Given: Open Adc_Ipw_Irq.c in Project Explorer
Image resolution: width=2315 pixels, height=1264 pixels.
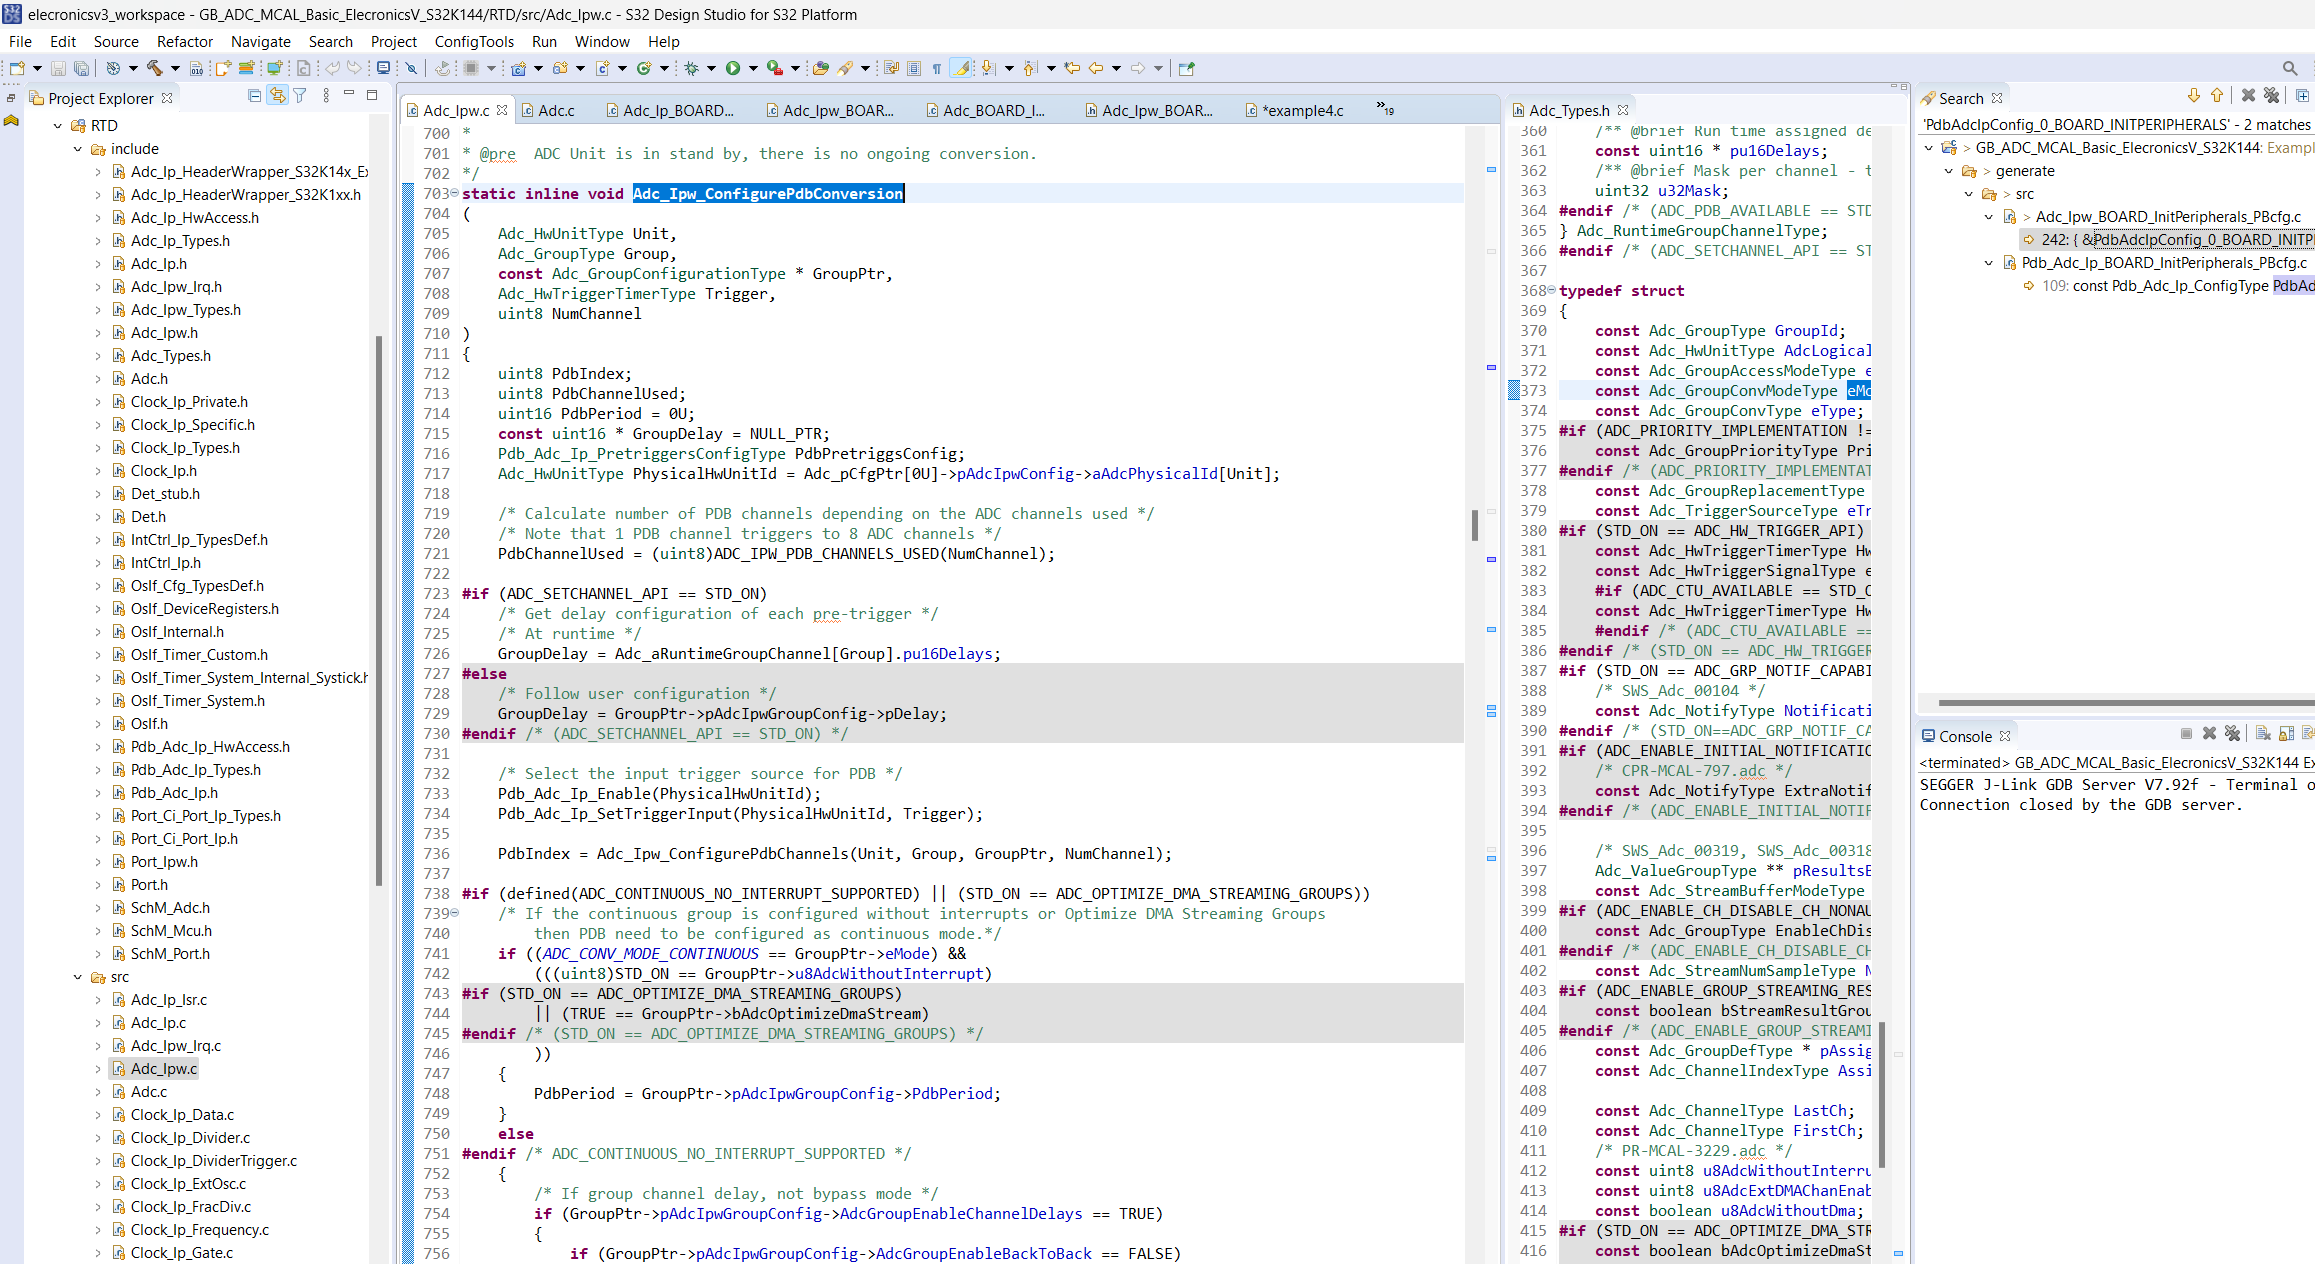Looking at the screenshot, I should [x=175, y=1045].
